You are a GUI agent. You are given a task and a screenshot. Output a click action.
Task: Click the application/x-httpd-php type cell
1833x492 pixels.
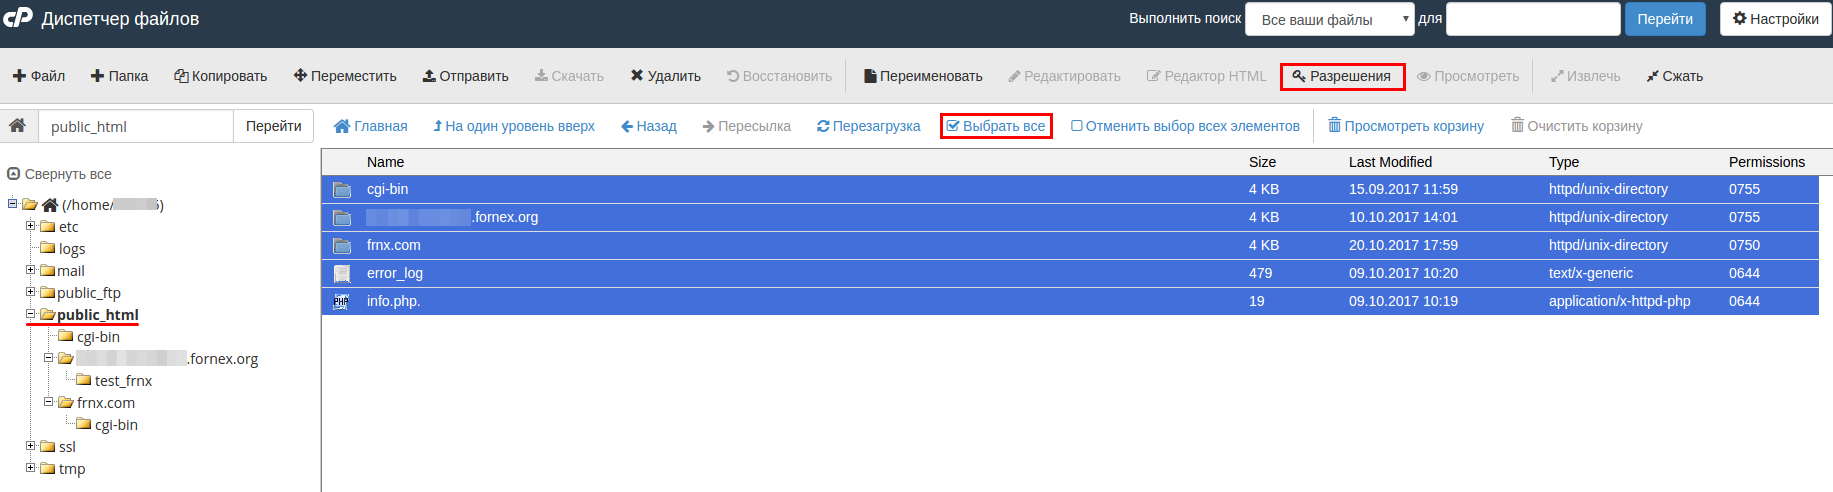1619,301
